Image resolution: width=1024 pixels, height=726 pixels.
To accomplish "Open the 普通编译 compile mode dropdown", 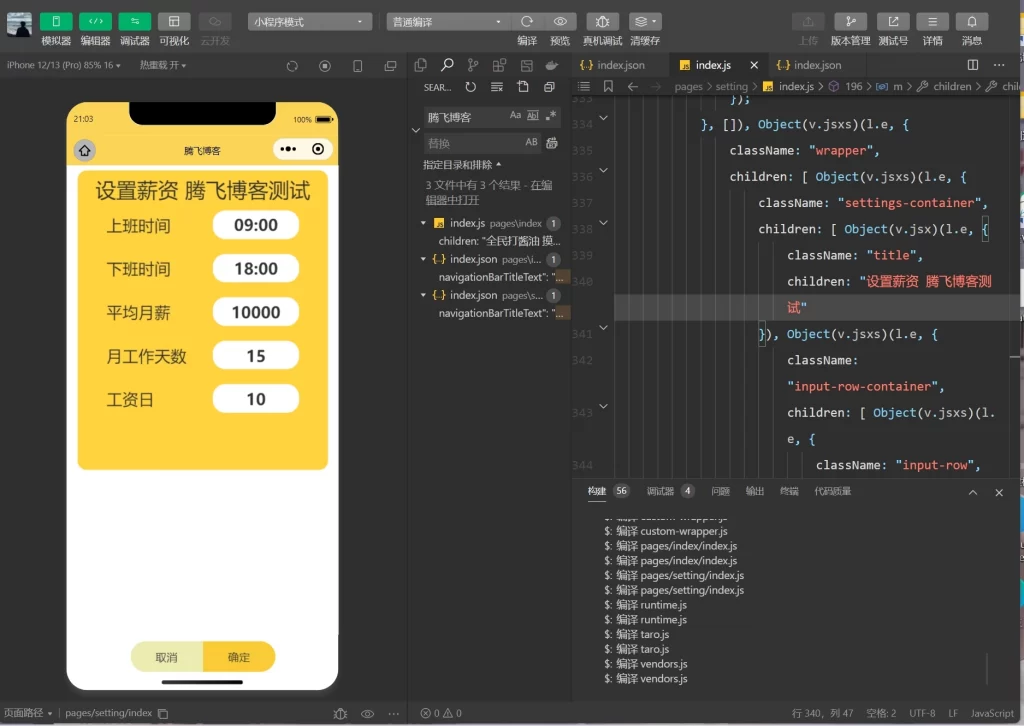I will (443, 20).
